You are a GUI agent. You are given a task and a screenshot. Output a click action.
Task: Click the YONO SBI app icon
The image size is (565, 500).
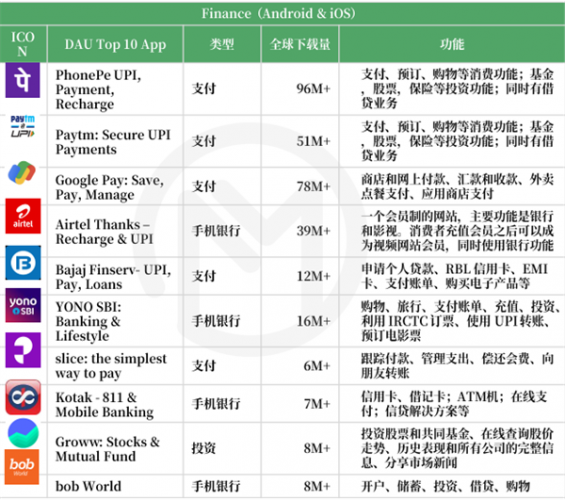[23, 305]
